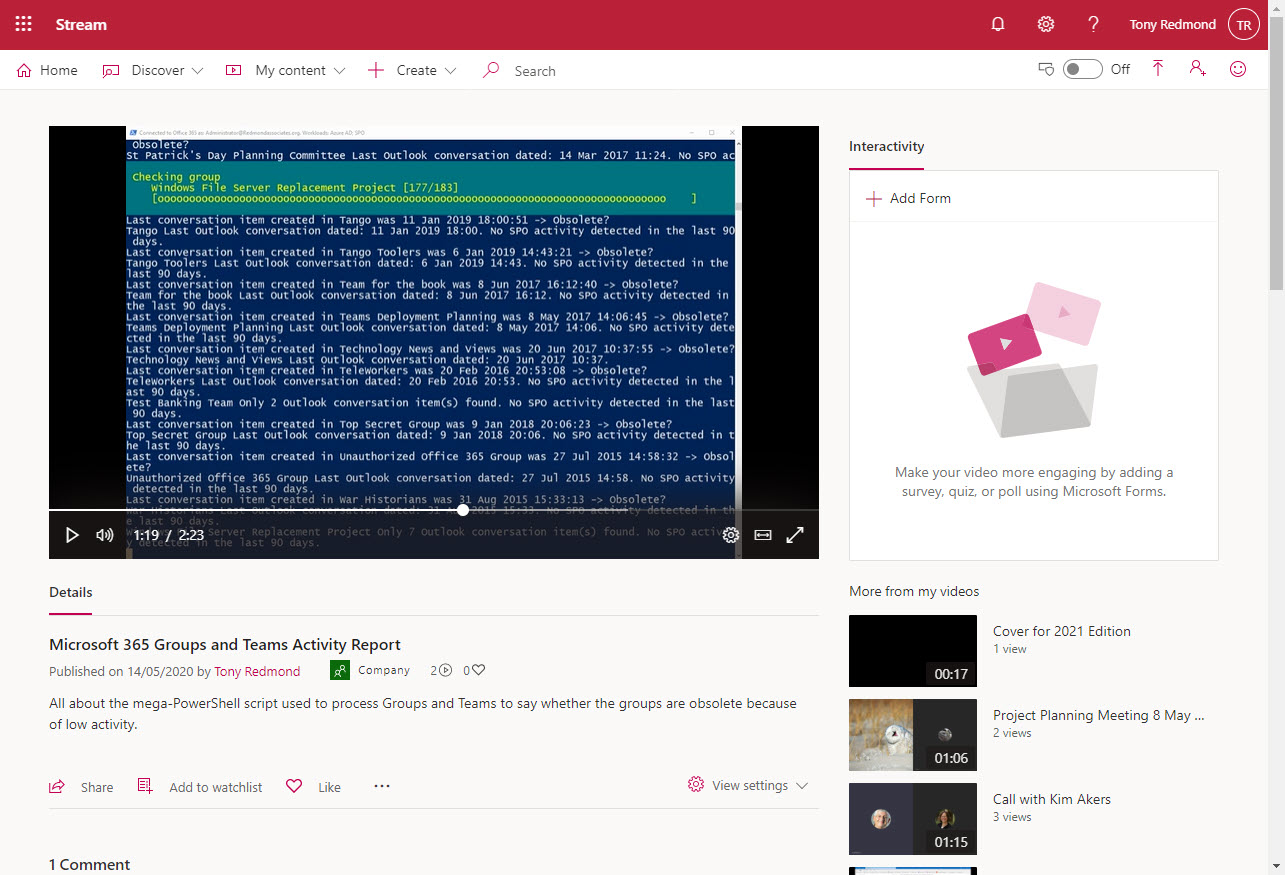Toggle theater mode in player
Viewport: 1285px width, 875px height.
763,535
